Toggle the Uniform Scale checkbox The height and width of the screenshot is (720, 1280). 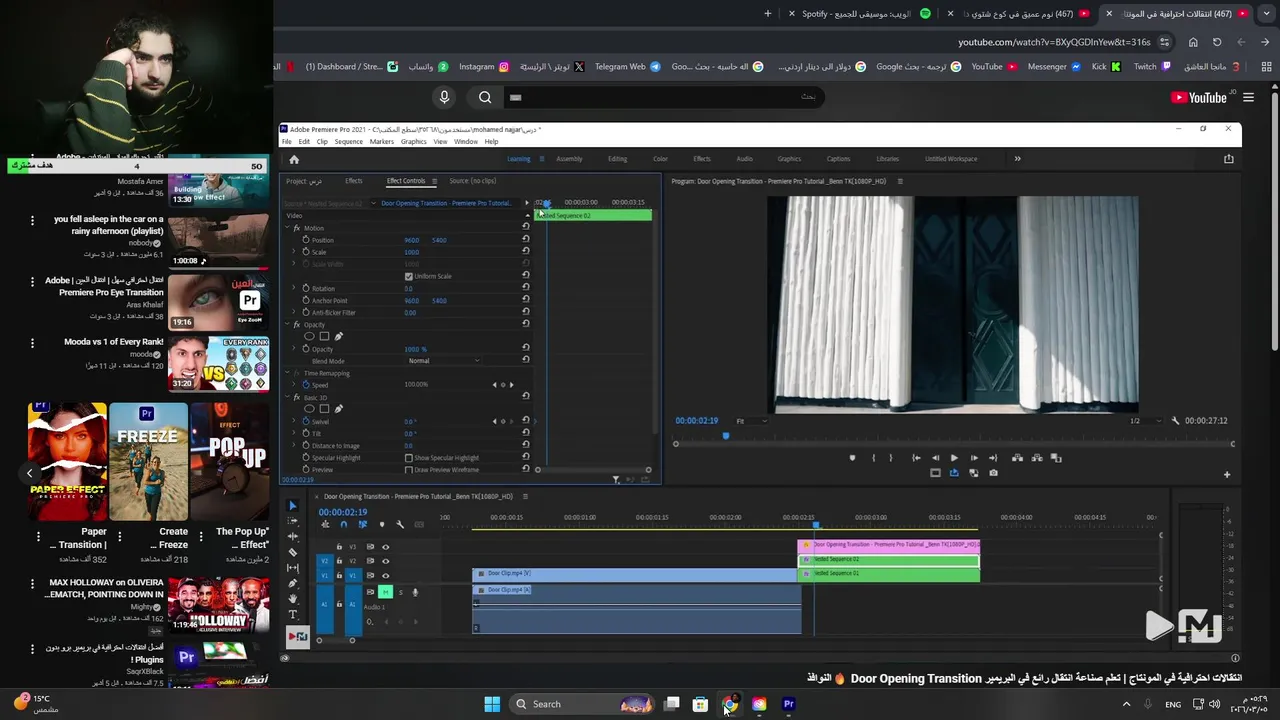point(408,276)
